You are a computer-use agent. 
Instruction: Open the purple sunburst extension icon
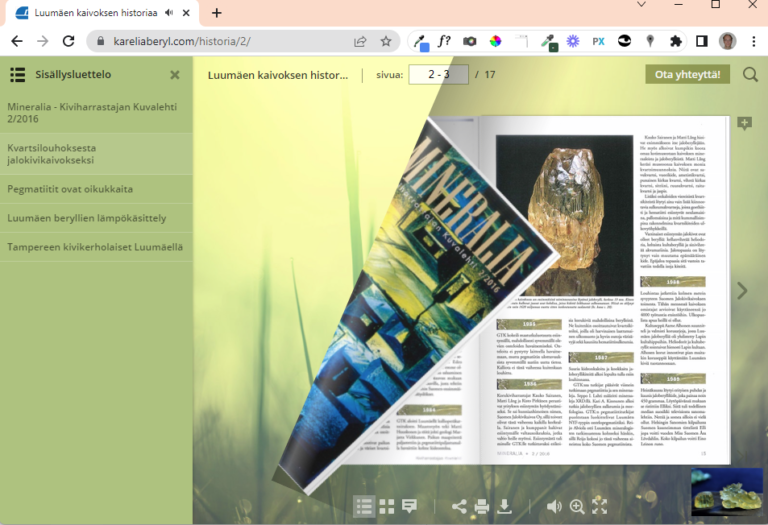click(x=573, y=41)
